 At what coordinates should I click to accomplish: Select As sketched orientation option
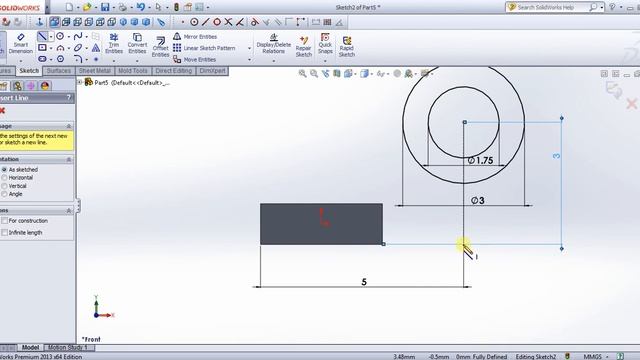coord(4,169)
